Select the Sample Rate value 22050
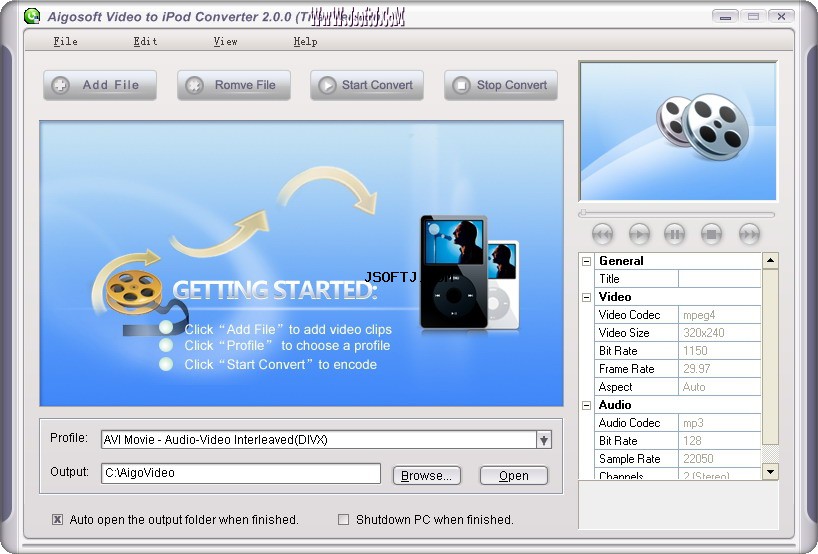818x554 pixels. (719, 459)
